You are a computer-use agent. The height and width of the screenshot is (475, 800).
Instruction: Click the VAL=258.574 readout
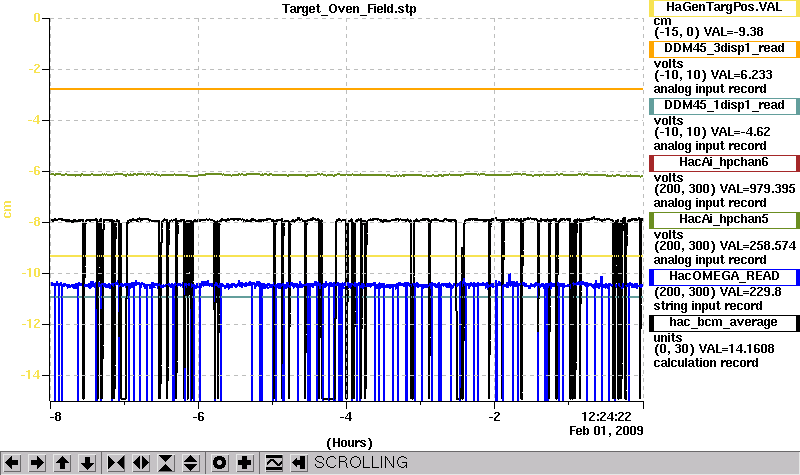[x=757, y=246]
